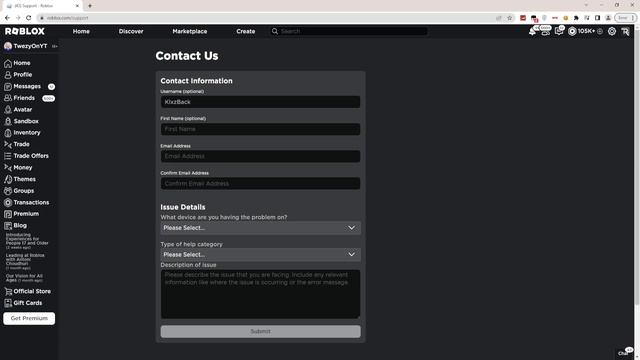Click the Get Premium button
The width and height of the screenshot is (640, 360).
click(x=29, y=318)
